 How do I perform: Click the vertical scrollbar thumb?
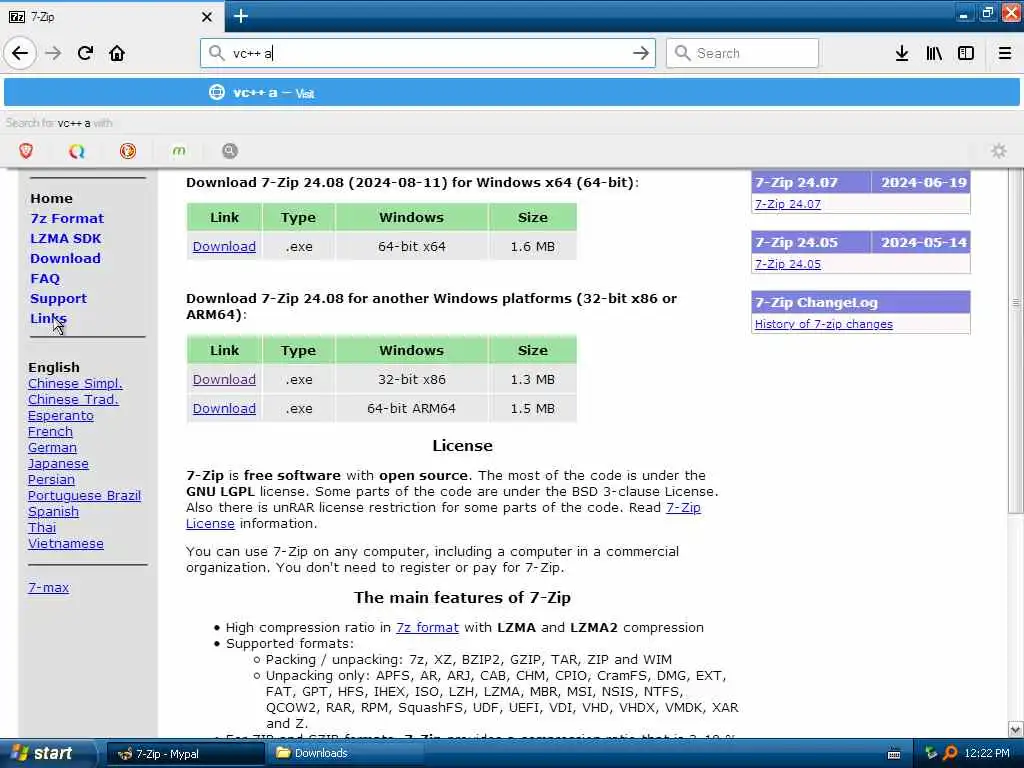pos(1016,343)
